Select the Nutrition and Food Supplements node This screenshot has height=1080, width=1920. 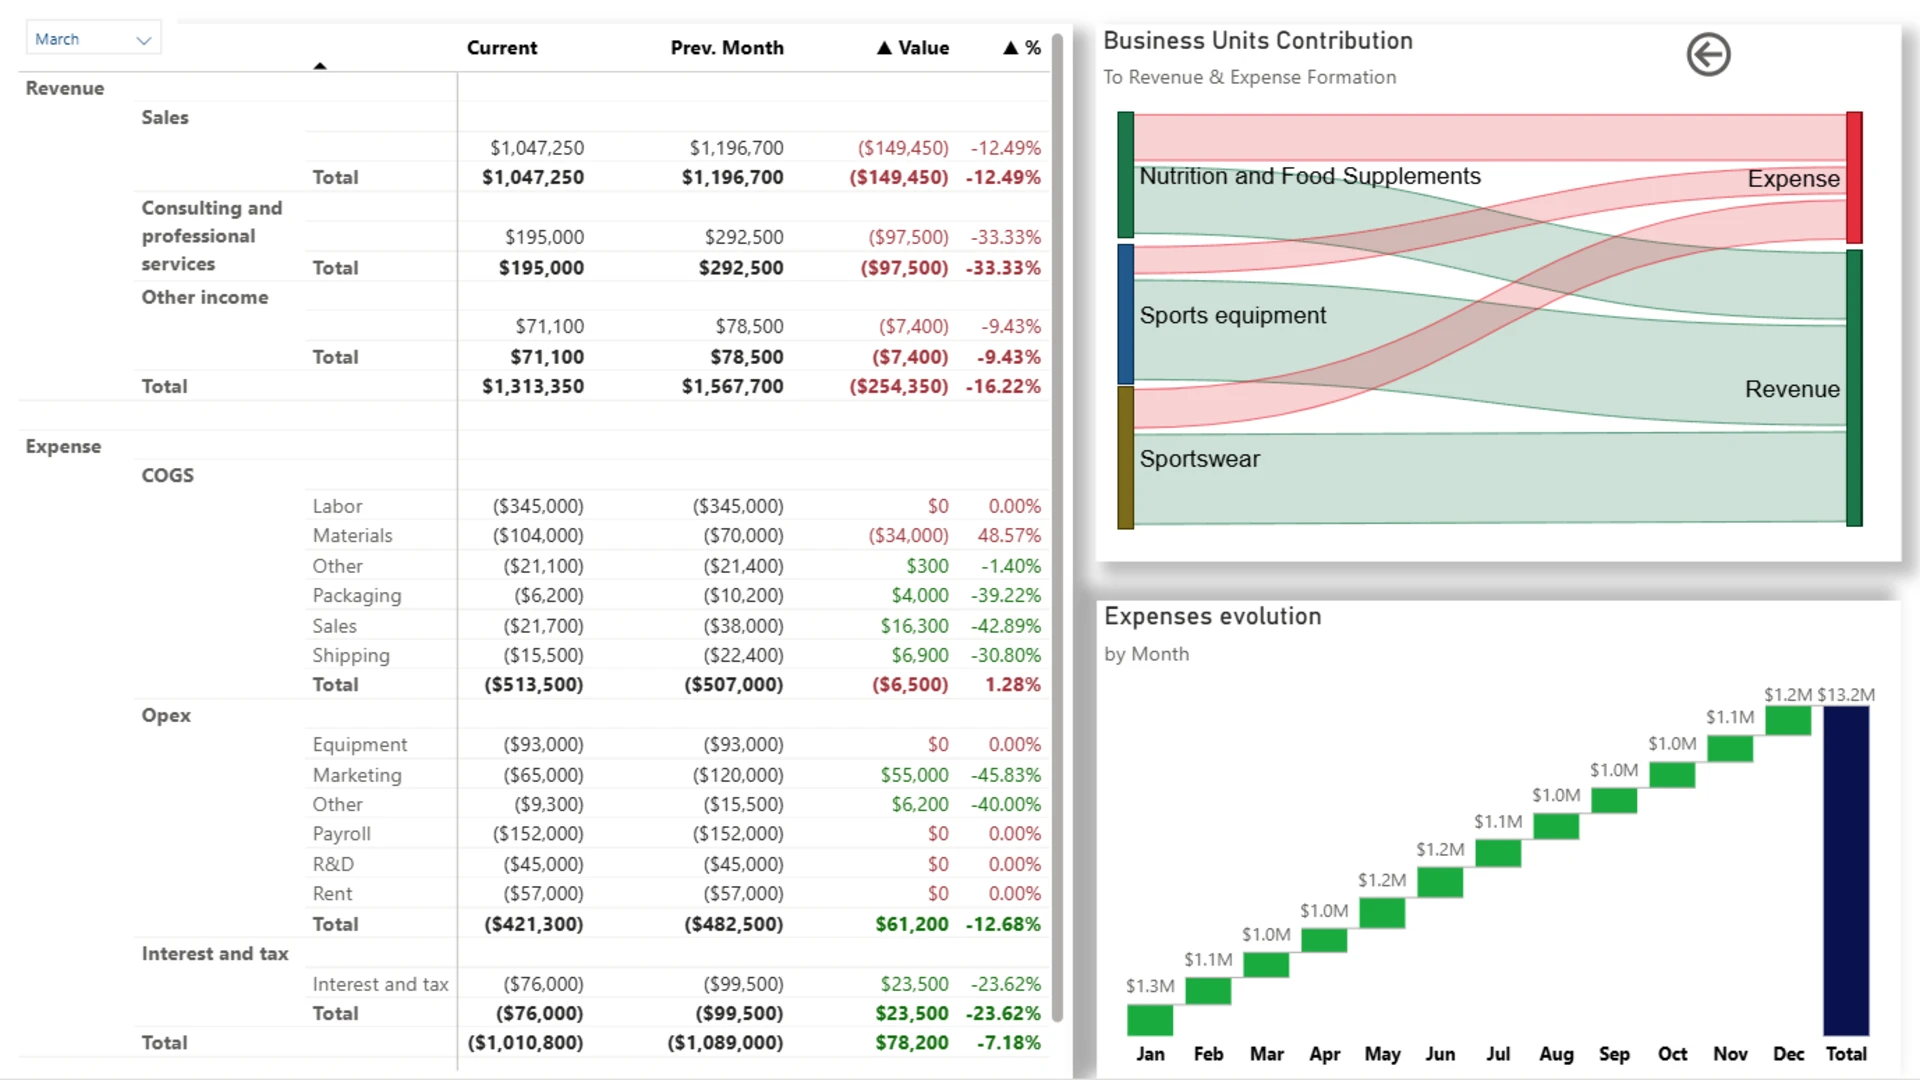[1126, 175]
